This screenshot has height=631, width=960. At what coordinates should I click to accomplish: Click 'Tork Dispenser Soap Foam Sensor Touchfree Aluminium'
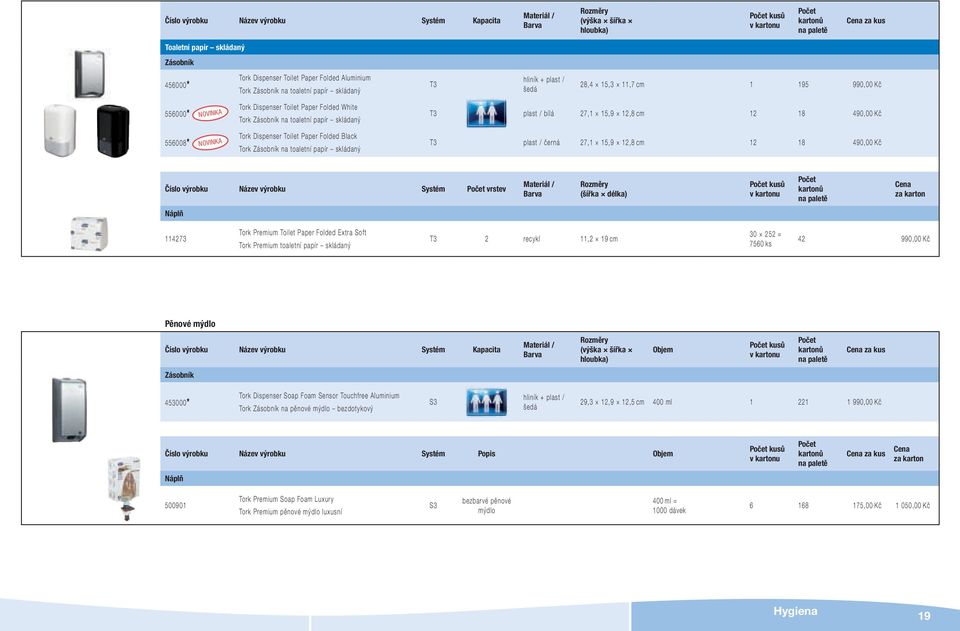pyautogui.click(x=319, y=396)
